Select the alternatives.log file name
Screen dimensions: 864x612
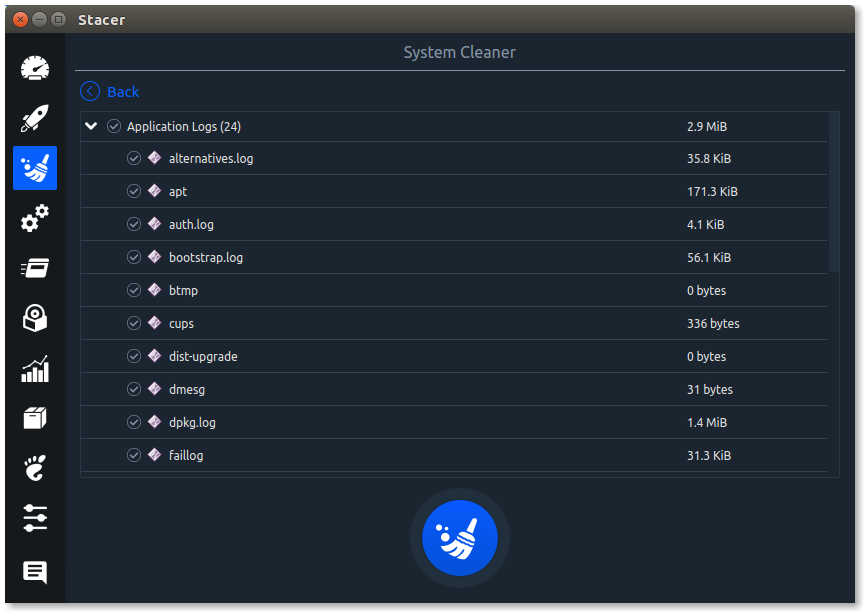211,159
